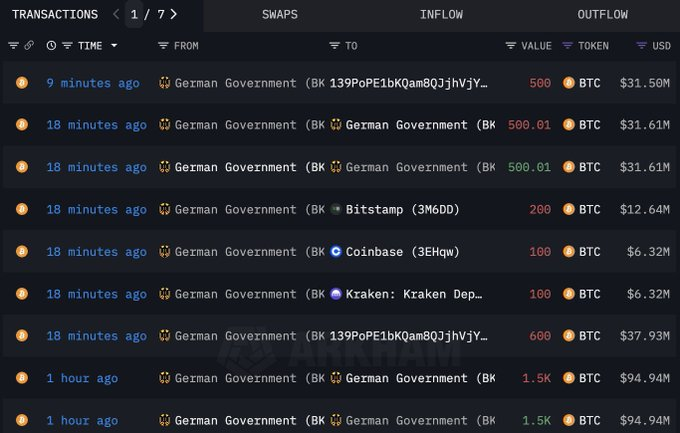Toggle USD column filter
This screenshot has height=433, width=680.
[641, 46]
